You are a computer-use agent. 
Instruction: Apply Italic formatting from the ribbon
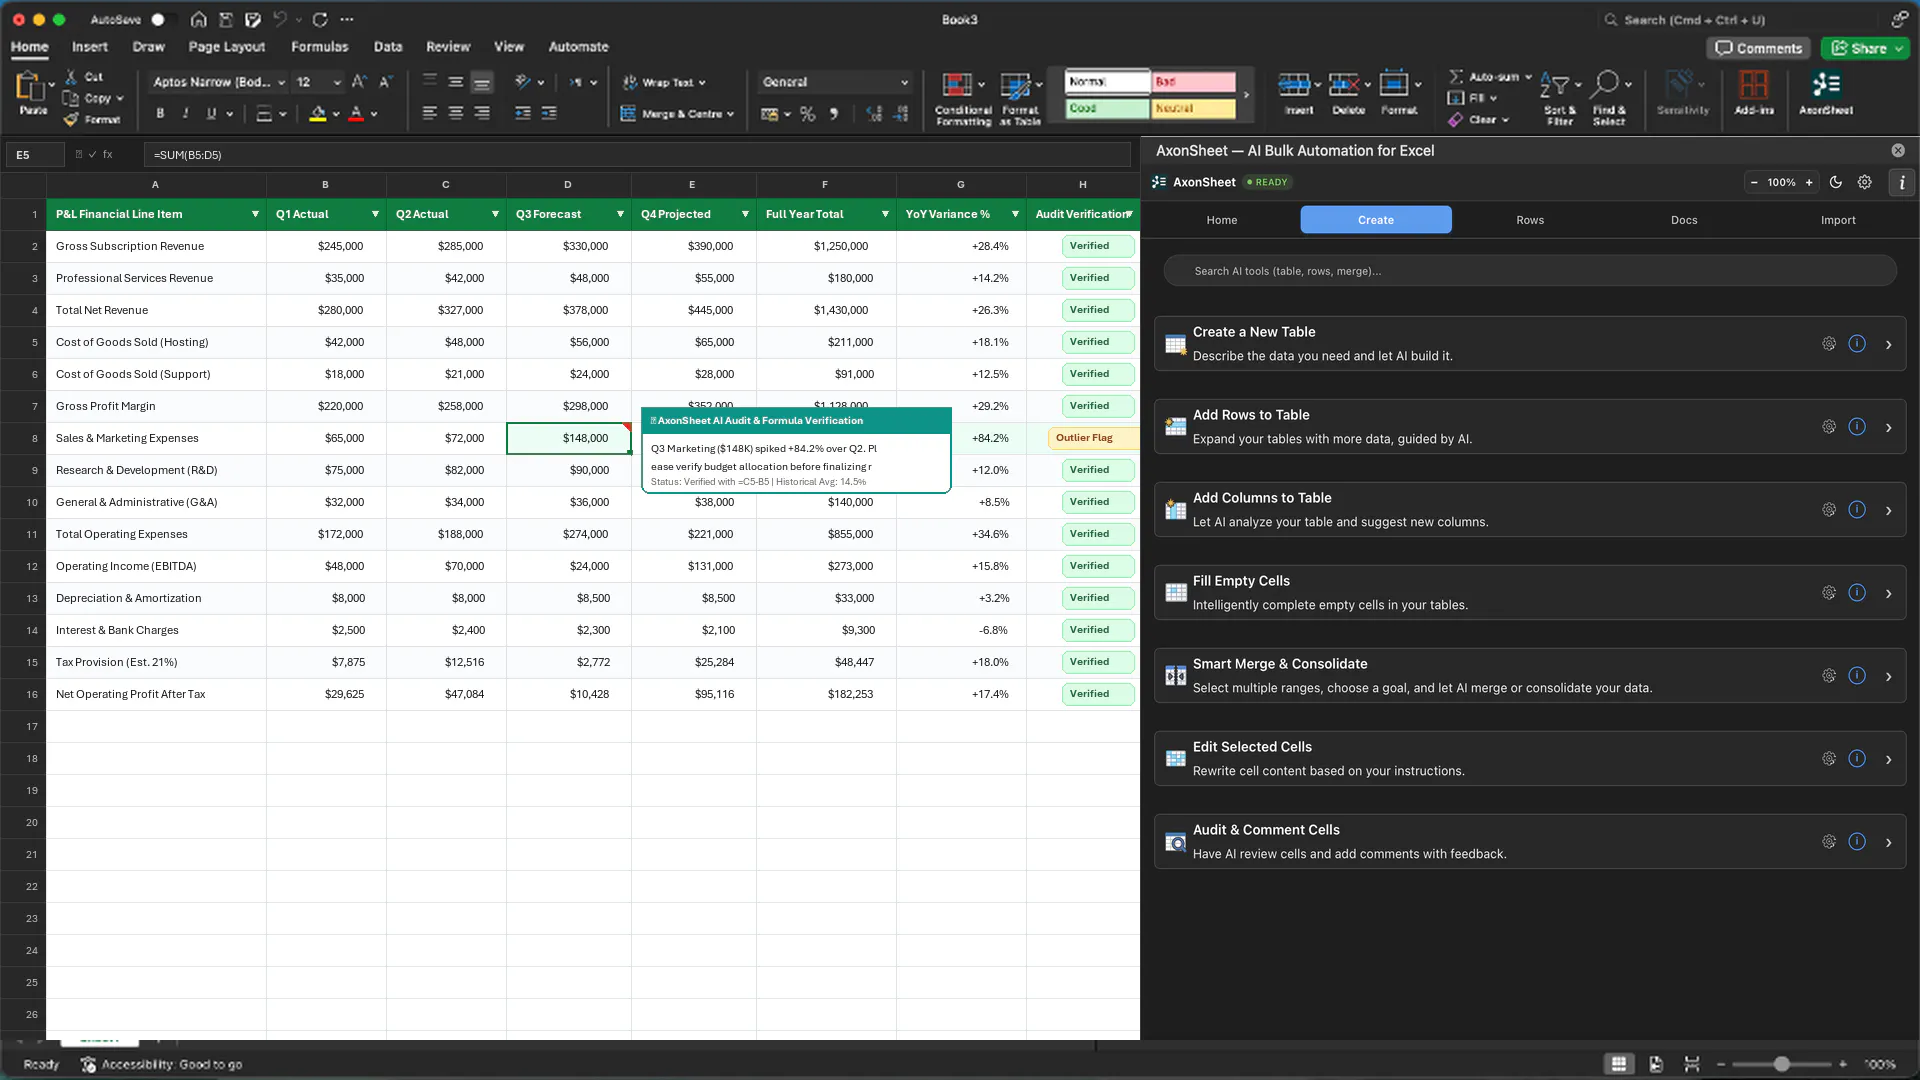185,114
